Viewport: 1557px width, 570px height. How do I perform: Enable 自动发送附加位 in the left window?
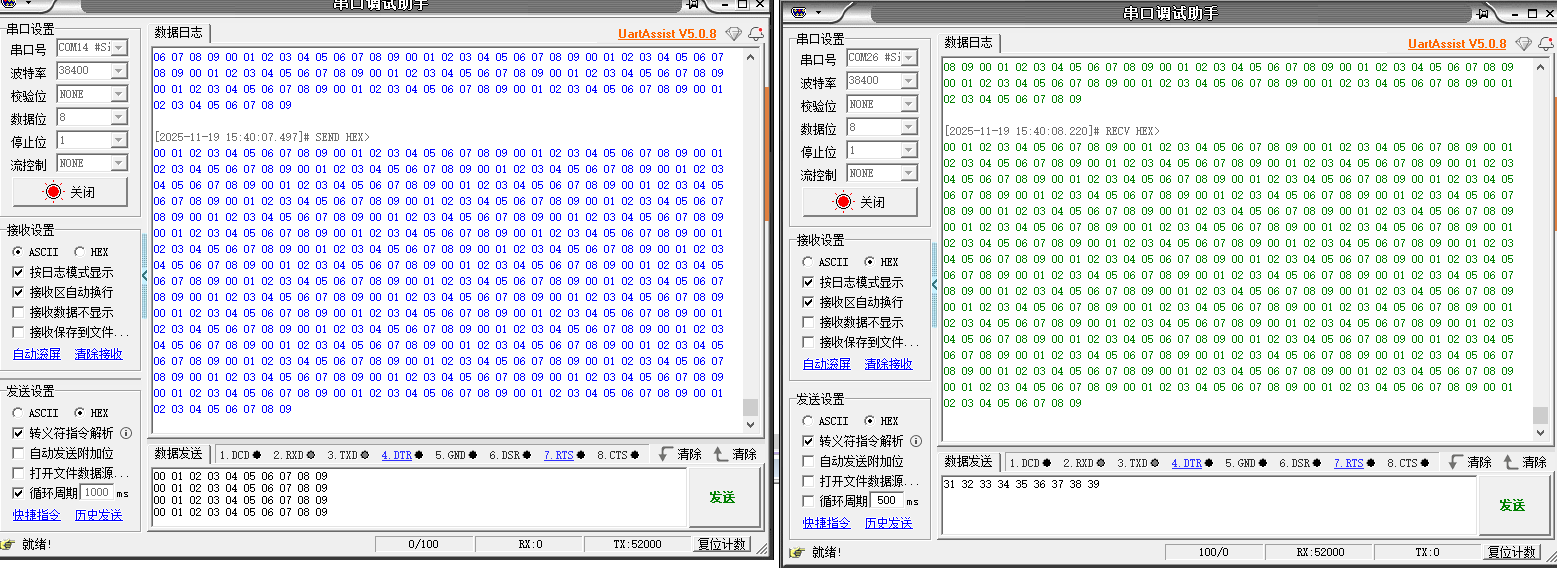coord(18,453)
